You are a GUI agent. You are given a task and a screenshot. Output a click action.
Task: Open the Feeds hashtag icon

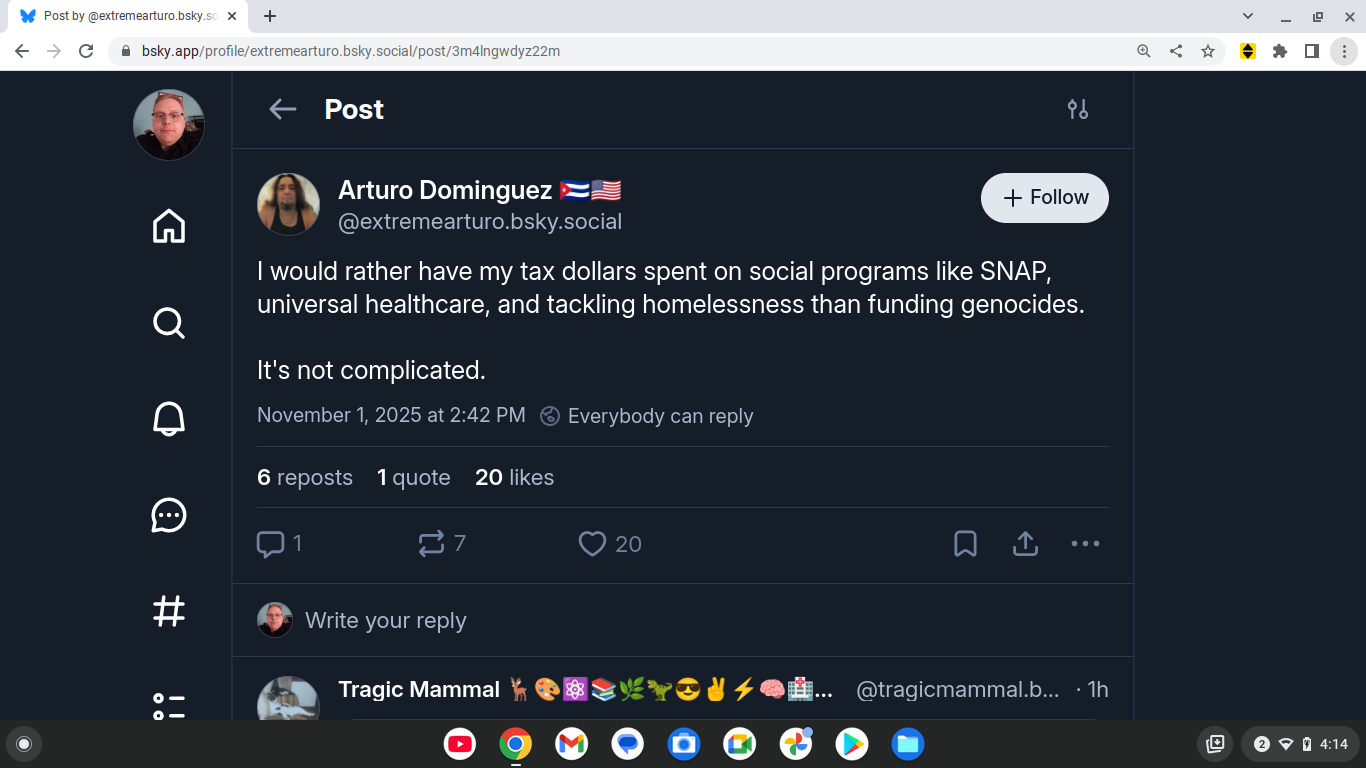169,611
